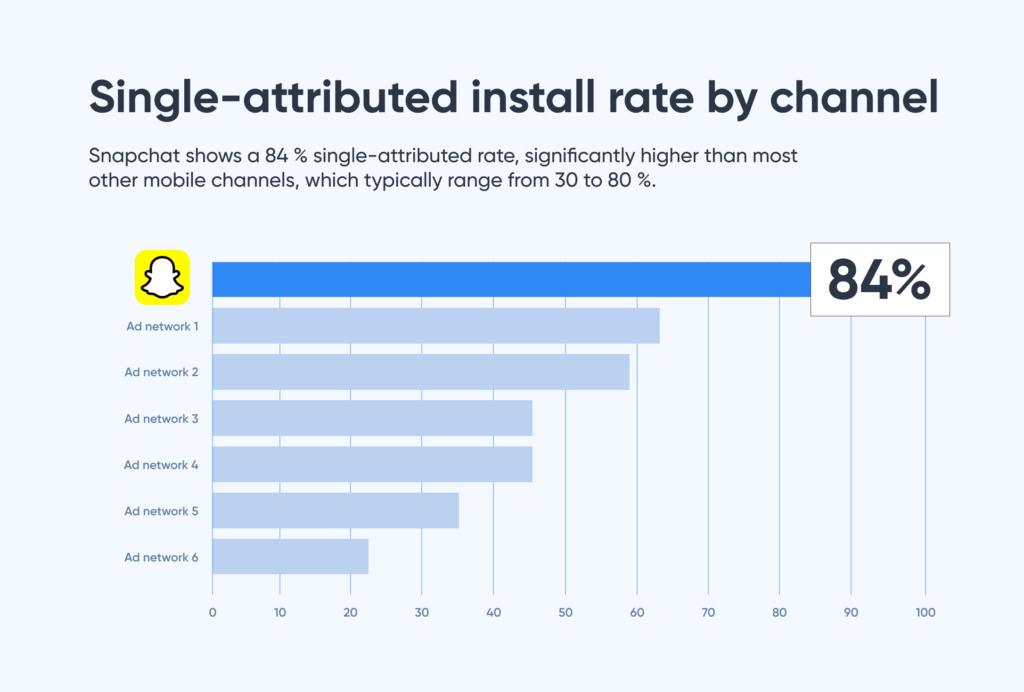Select the Ad network 2 bar

coord(421,372)
